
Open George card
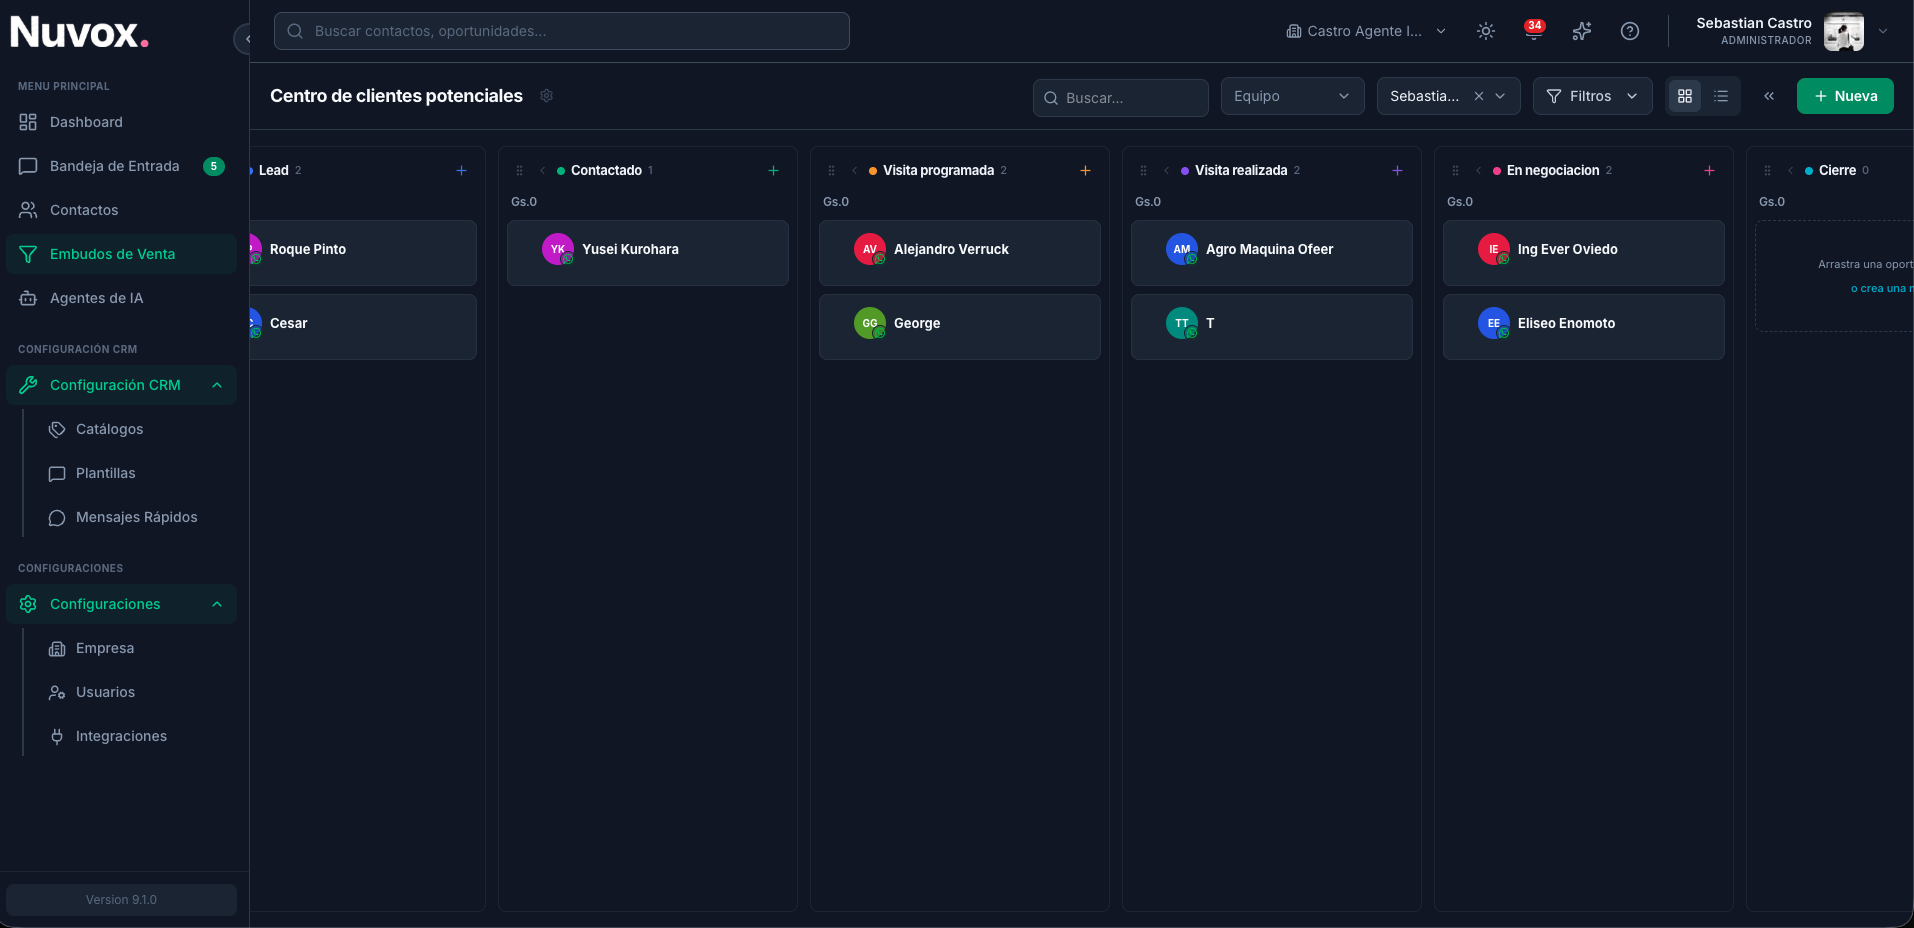click(960, 327)
